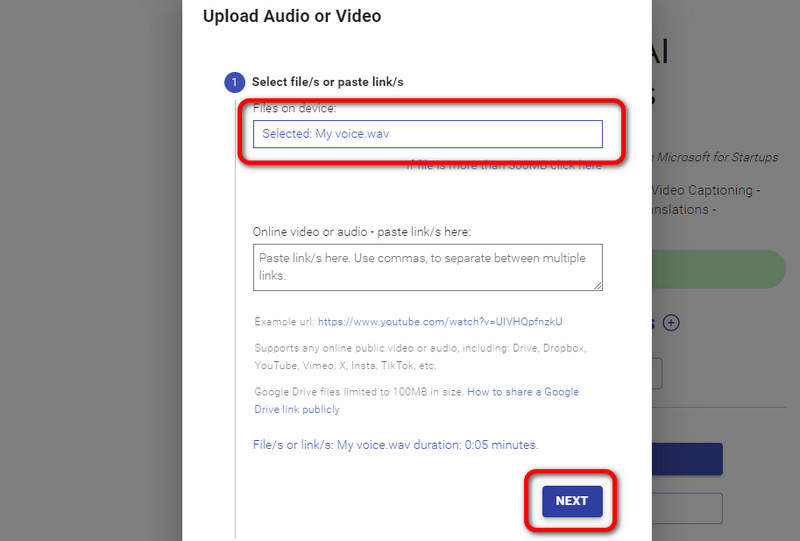
Task: Click the 'Select file/s or paste link/s' step label
Action: click(x=328, y=82)
